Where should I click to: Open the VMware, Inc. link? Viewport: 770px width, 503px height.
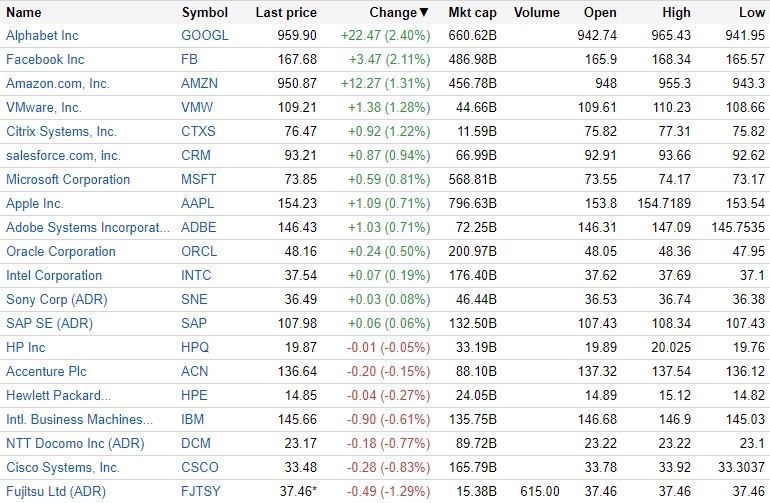coord(44,107)
